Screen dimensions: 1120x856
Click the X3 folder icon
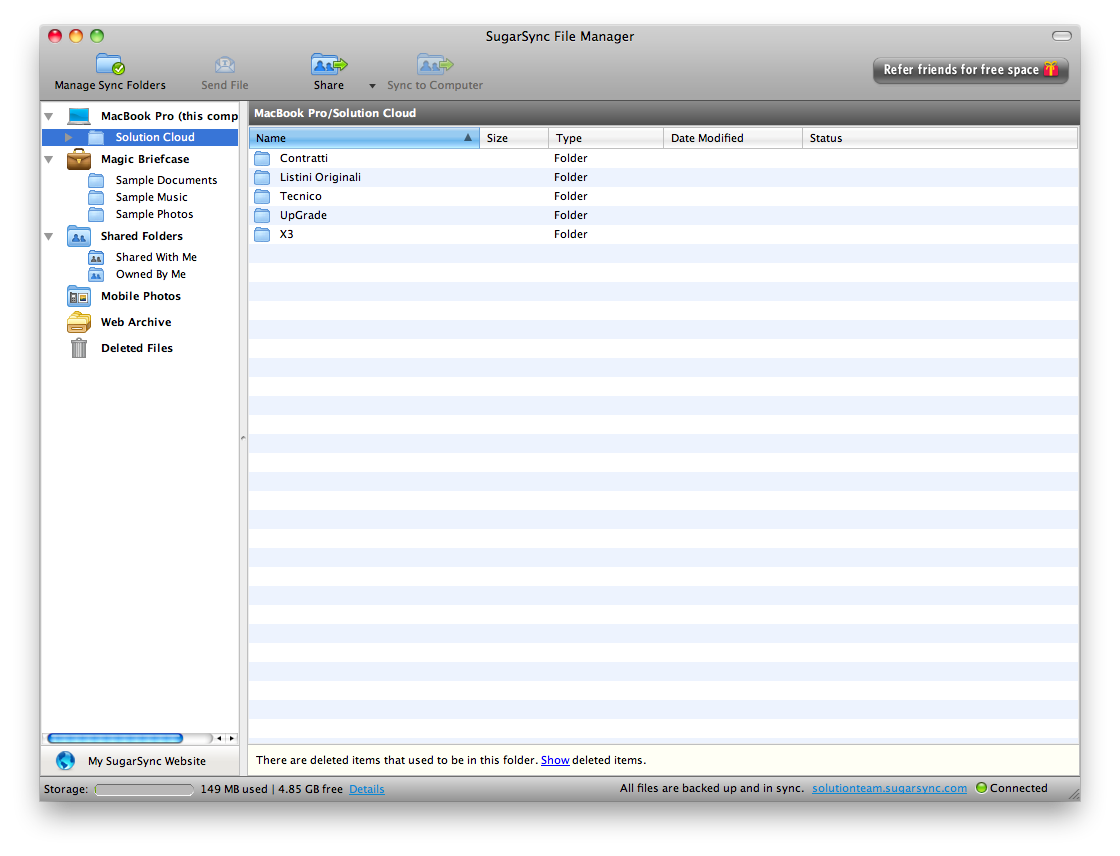pos(262,234)
